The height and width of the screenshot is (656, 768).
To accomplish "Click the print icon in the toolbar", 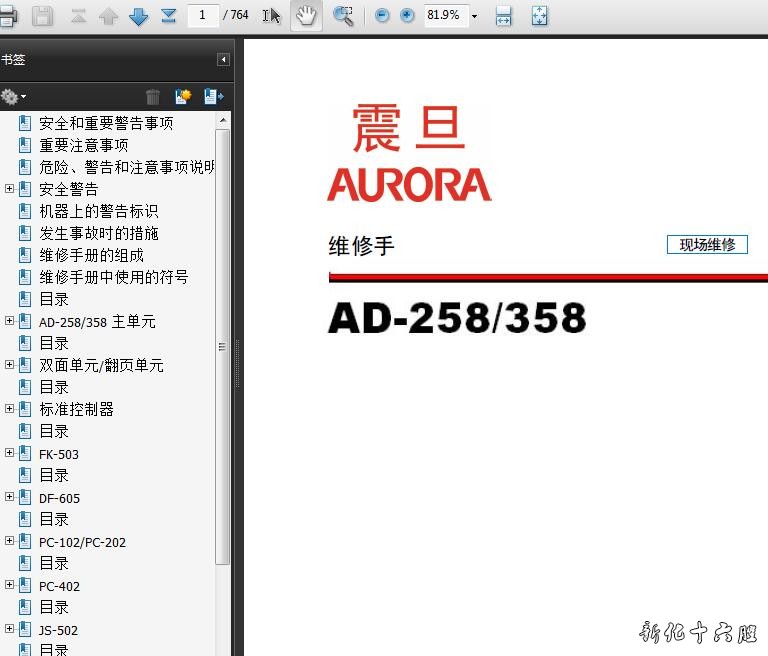I will (x=7, y=16).
